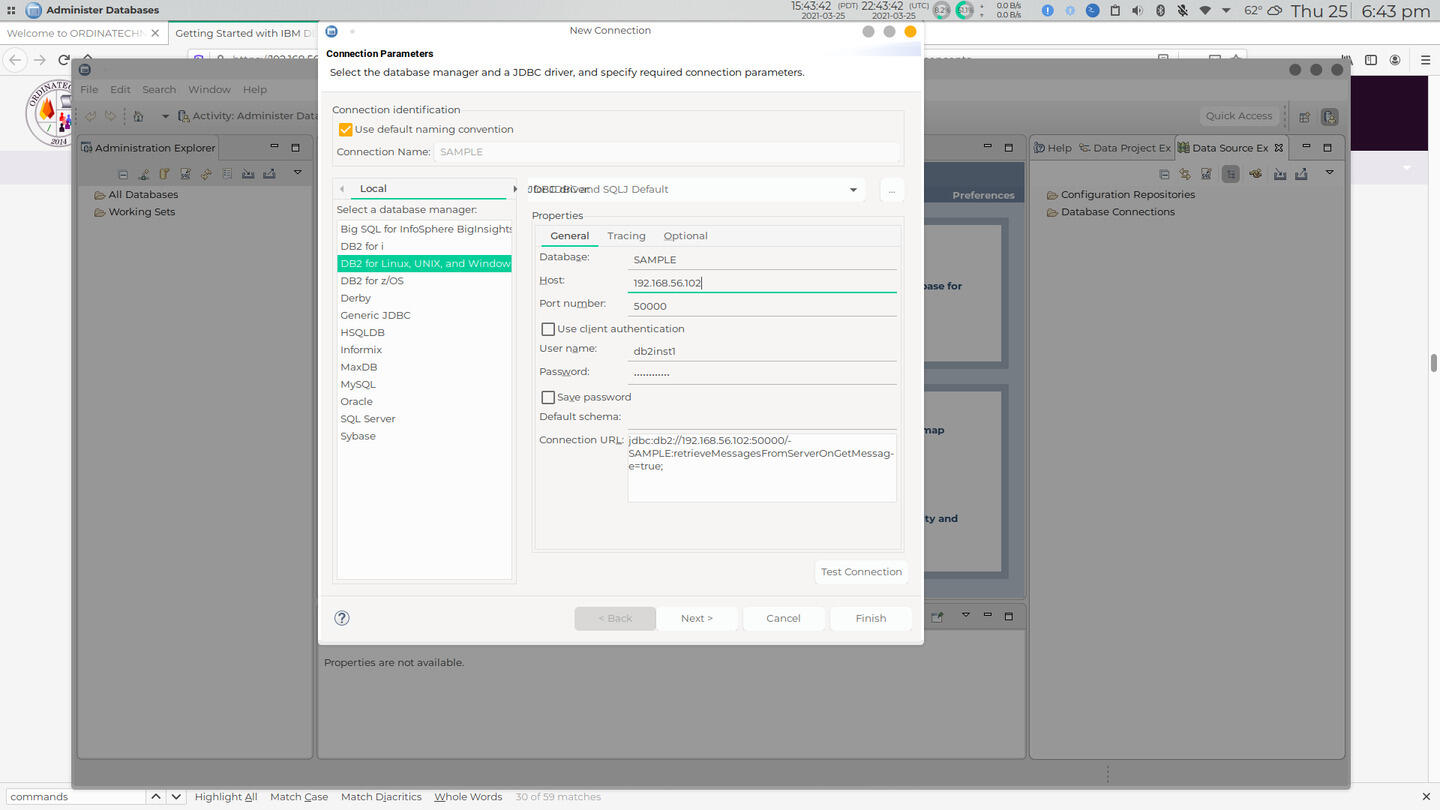Toggle Save password checkbox
This screenshot has height=810, width=1440.
[x=548, y=397]
